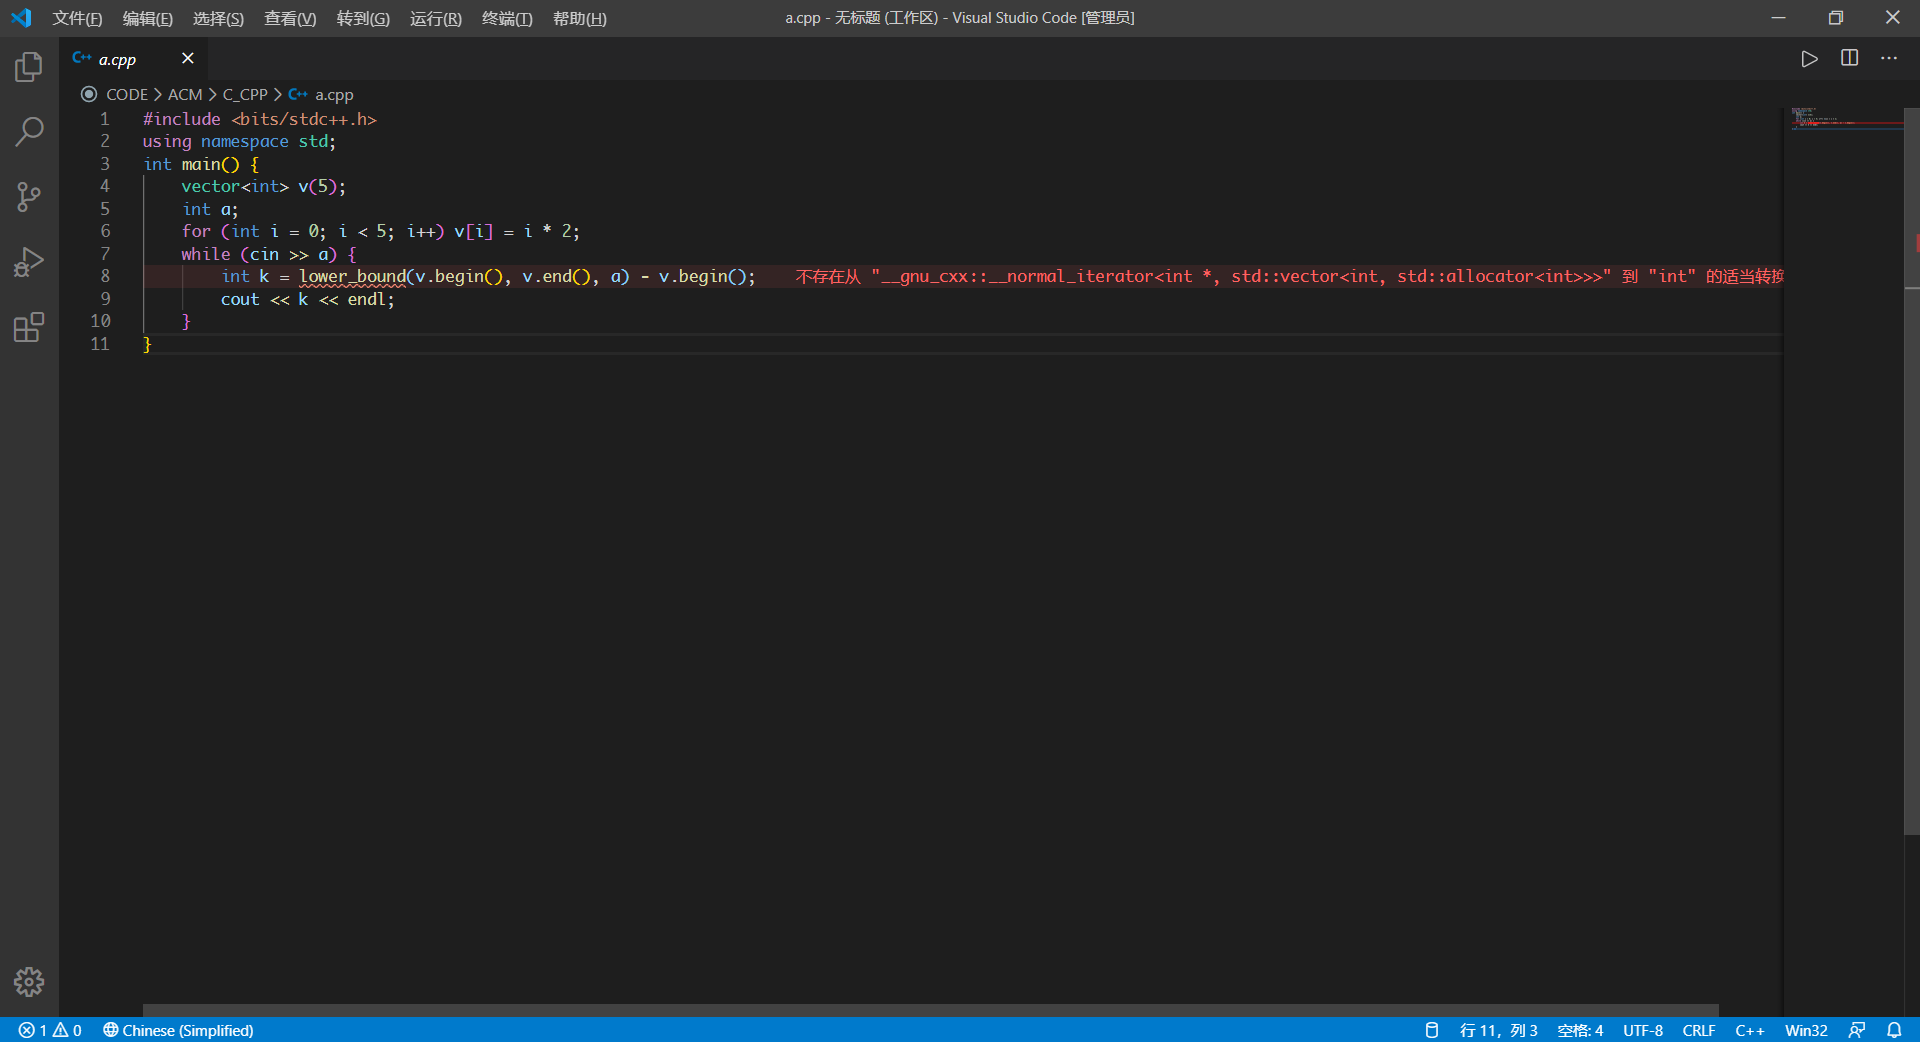Click the Chinese (Simplified) language indicator
This screenshot has width=1920, height=1042.
(178, 1030)
